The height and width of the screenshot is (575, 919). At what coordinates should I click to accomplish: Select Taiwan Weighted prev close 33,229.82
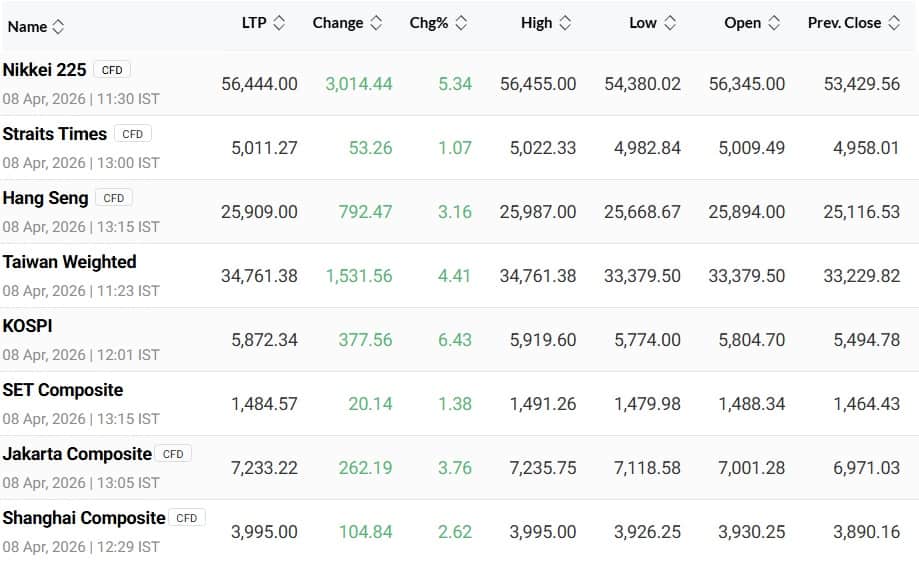pos(862,275)
